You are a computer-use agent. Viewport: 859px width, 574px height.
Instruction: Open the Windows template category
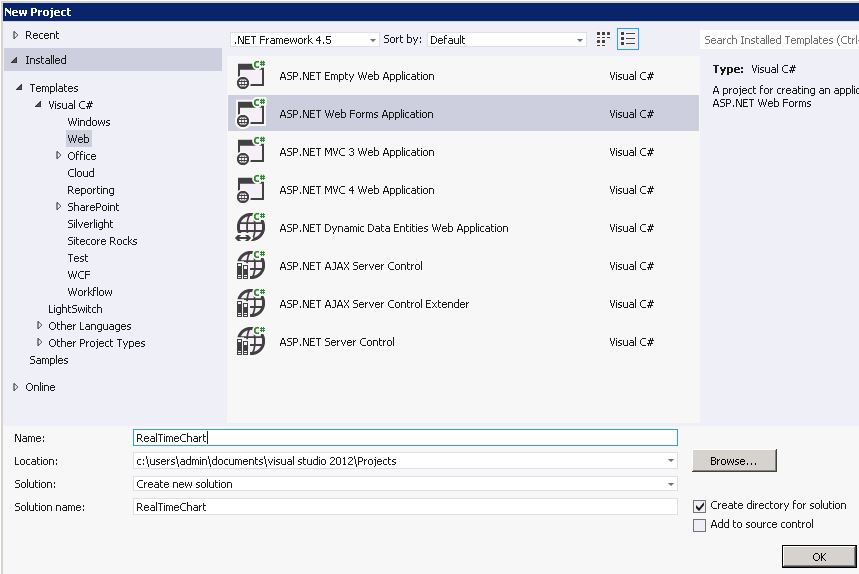pos(89,122)
